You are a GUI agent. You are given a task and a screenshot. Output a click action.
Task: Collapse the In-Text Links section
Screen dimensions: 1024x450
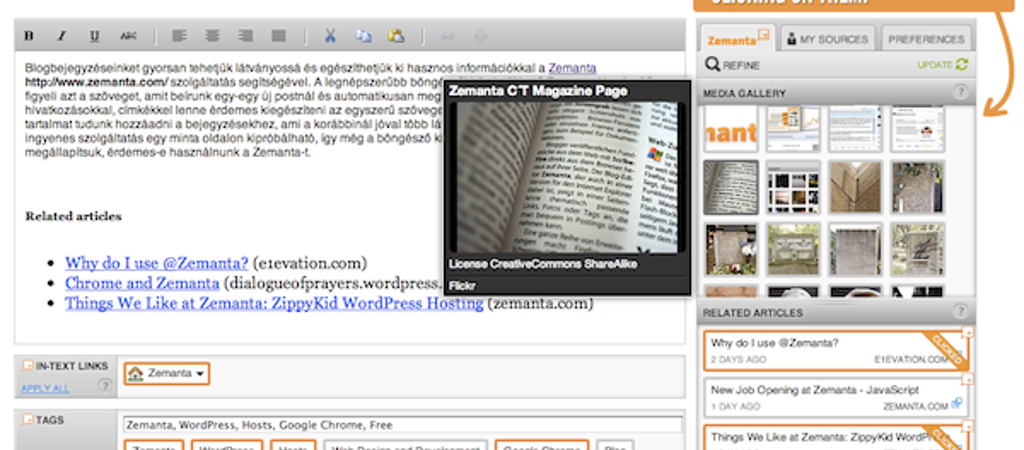(x=27, y=366)
